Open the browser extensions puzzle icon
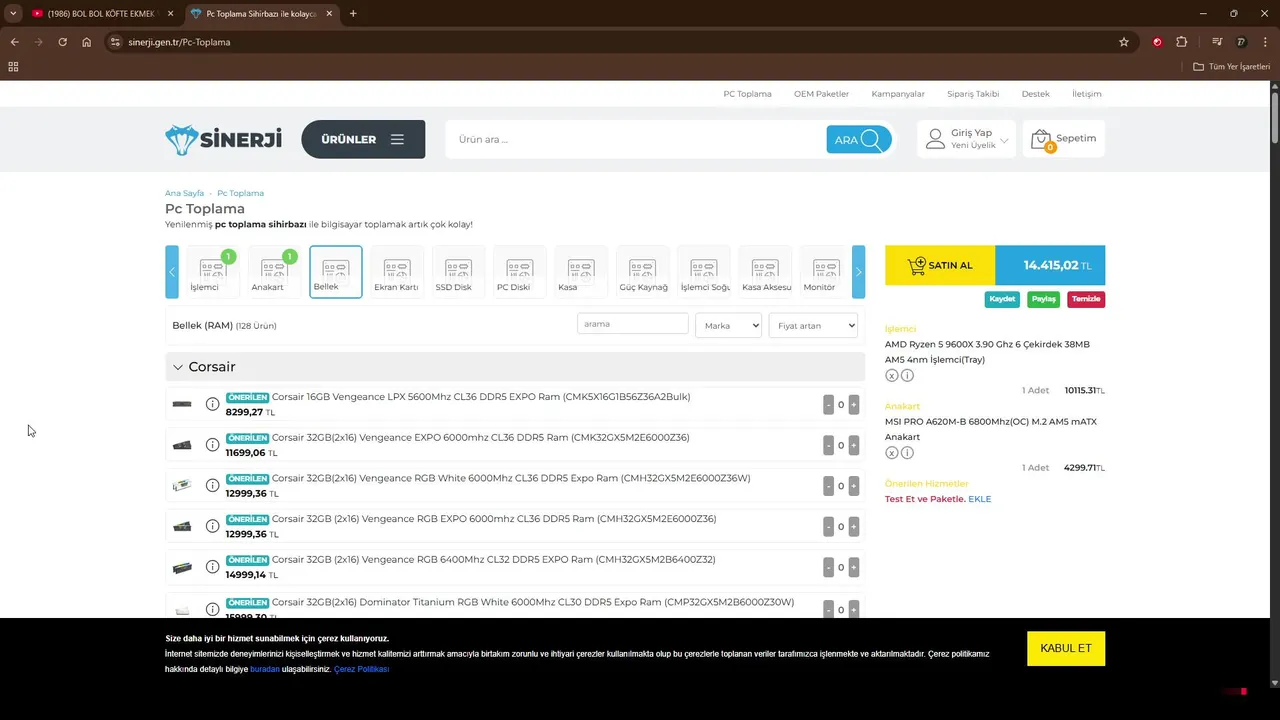The height and width of the screenshot is (720, 1280). pyautogui.click(x=1182, y=42)
